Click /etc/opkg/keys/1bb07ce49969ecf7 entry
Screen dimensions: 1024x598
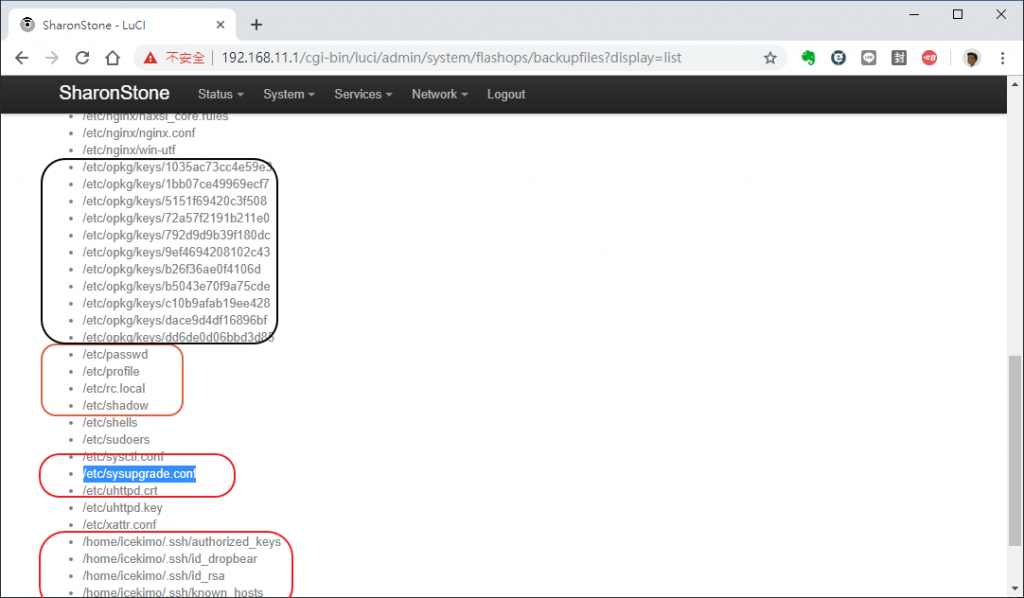click(176, 184)
